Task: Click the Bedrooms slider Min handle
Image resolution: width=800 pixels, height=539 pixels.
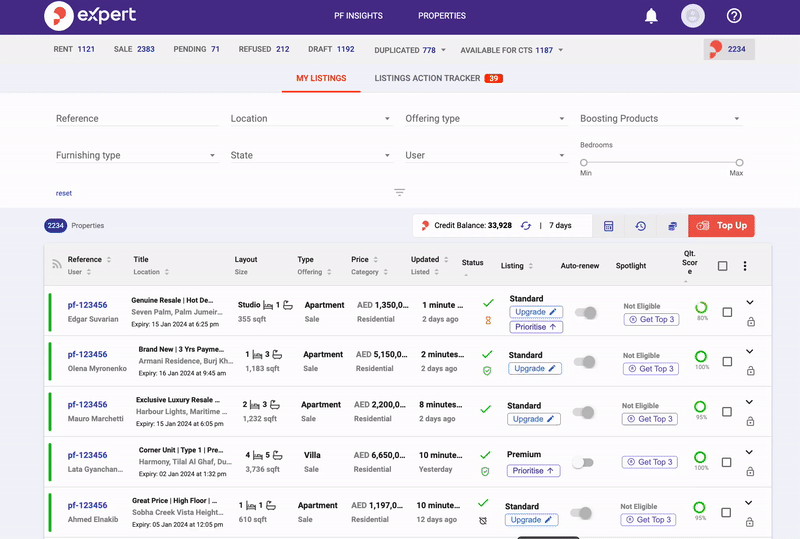Action: (584, 162)
